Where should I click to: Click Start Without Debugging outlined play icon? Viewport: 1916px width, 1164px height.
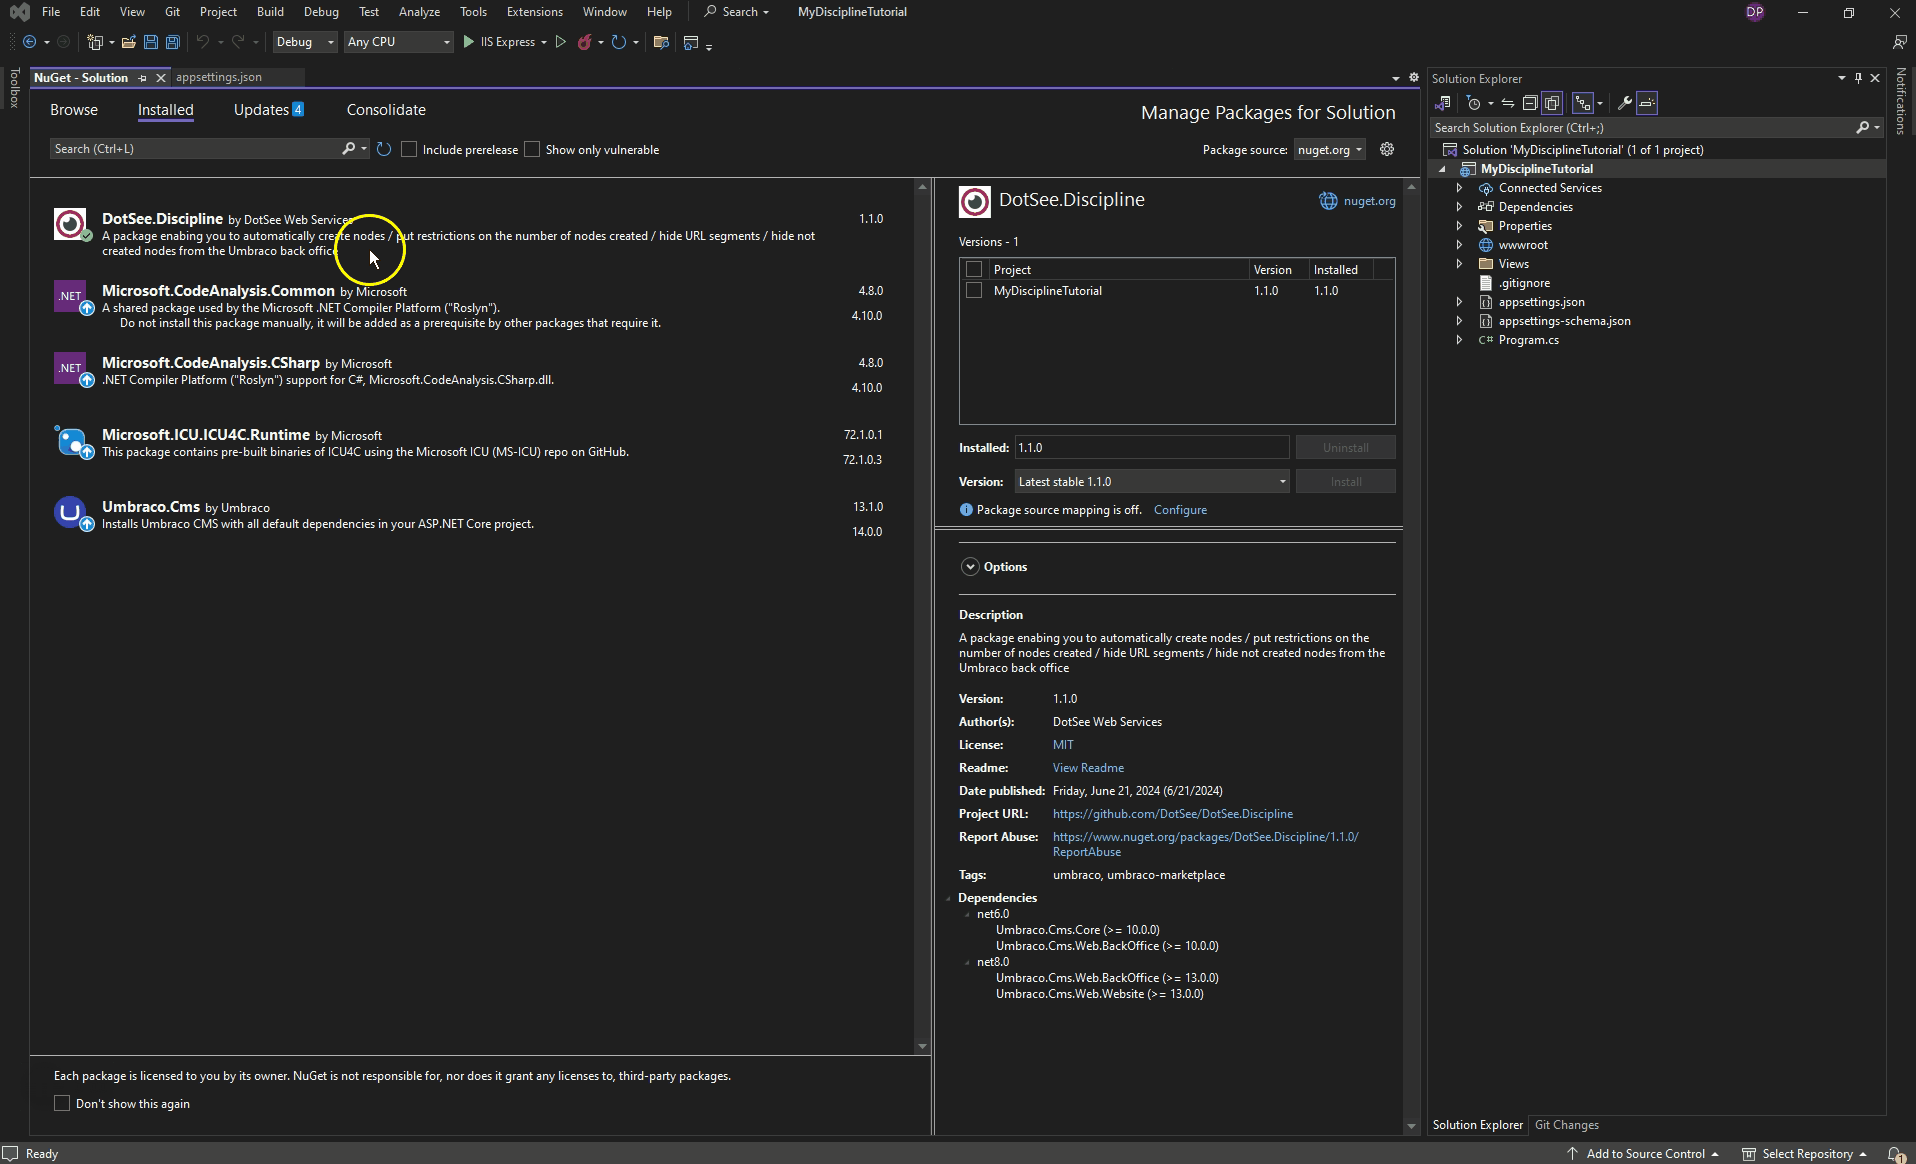point(561,42)
